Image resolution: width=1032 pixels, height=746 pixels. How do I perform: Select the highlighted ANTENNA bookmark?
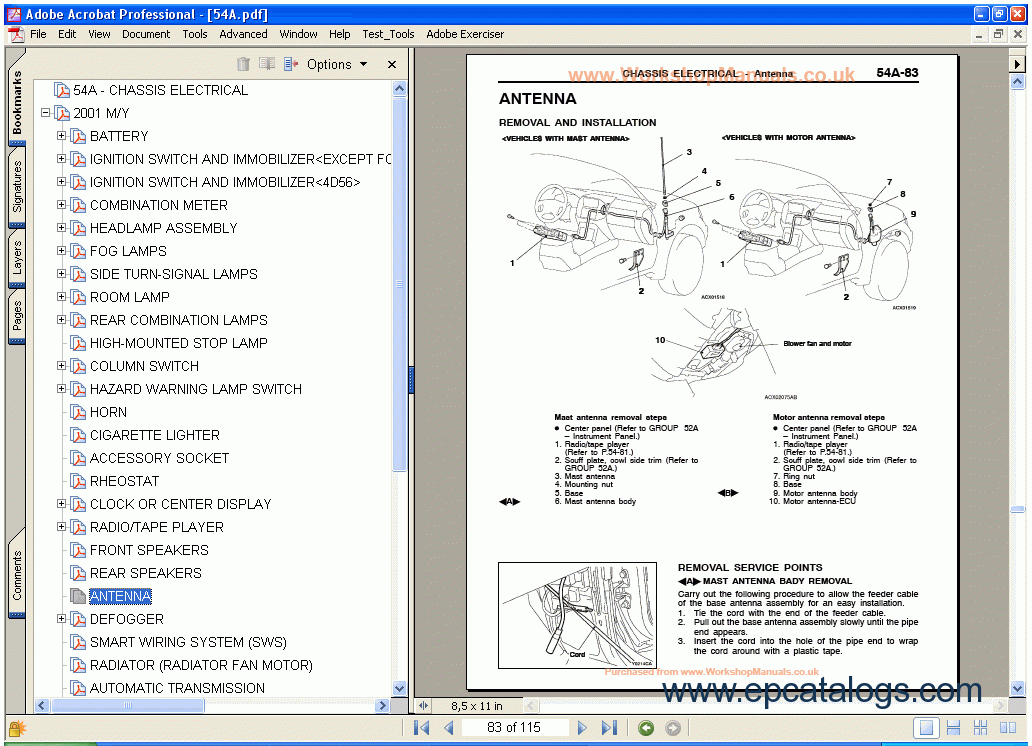[120, 597]
